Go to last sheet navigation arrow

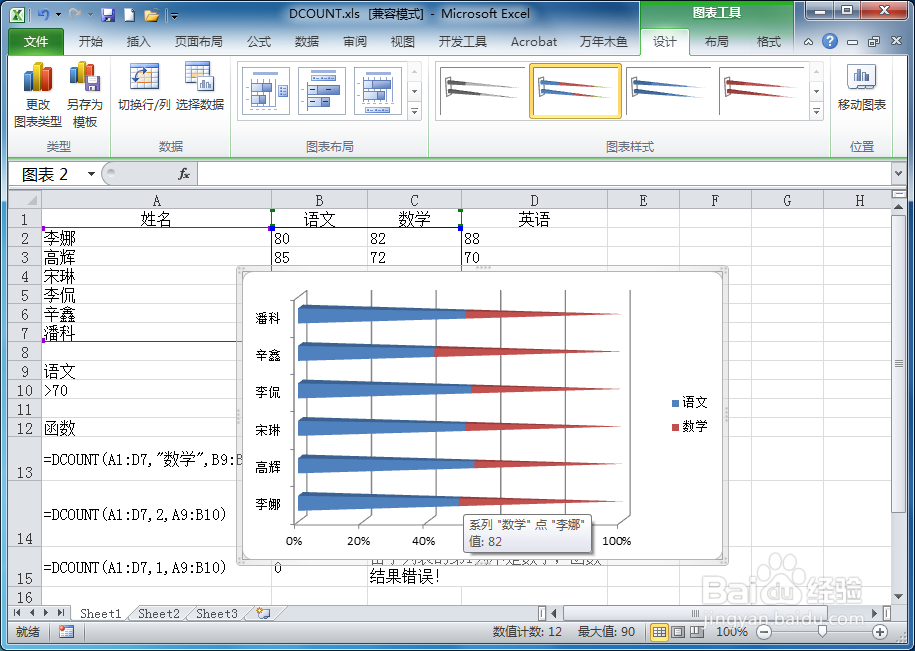61,612
